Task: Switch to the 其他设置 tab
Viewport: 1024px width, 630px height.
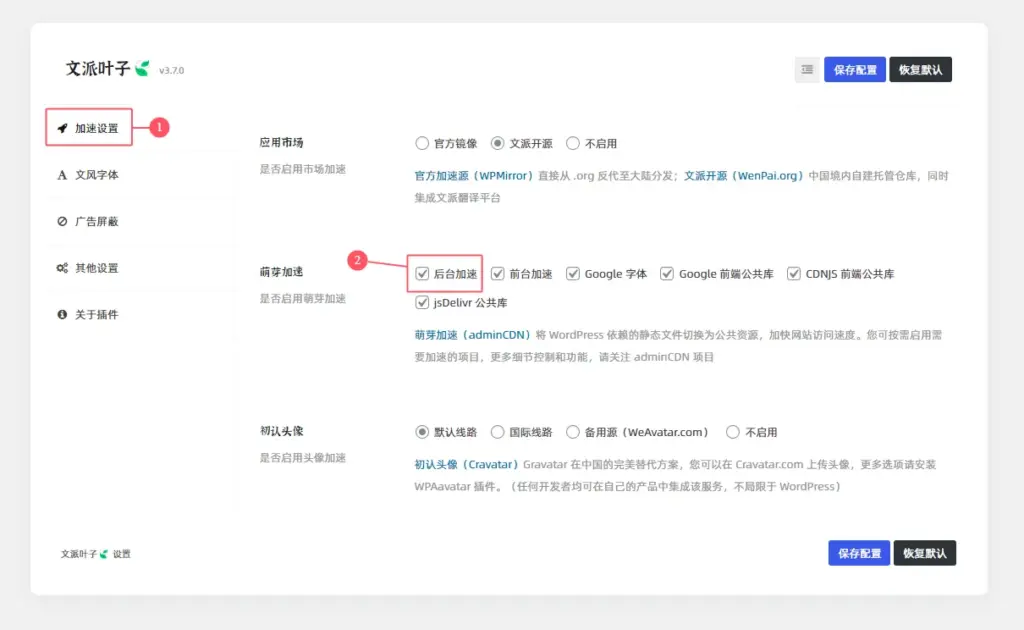Action: click(x=97, y=268)
